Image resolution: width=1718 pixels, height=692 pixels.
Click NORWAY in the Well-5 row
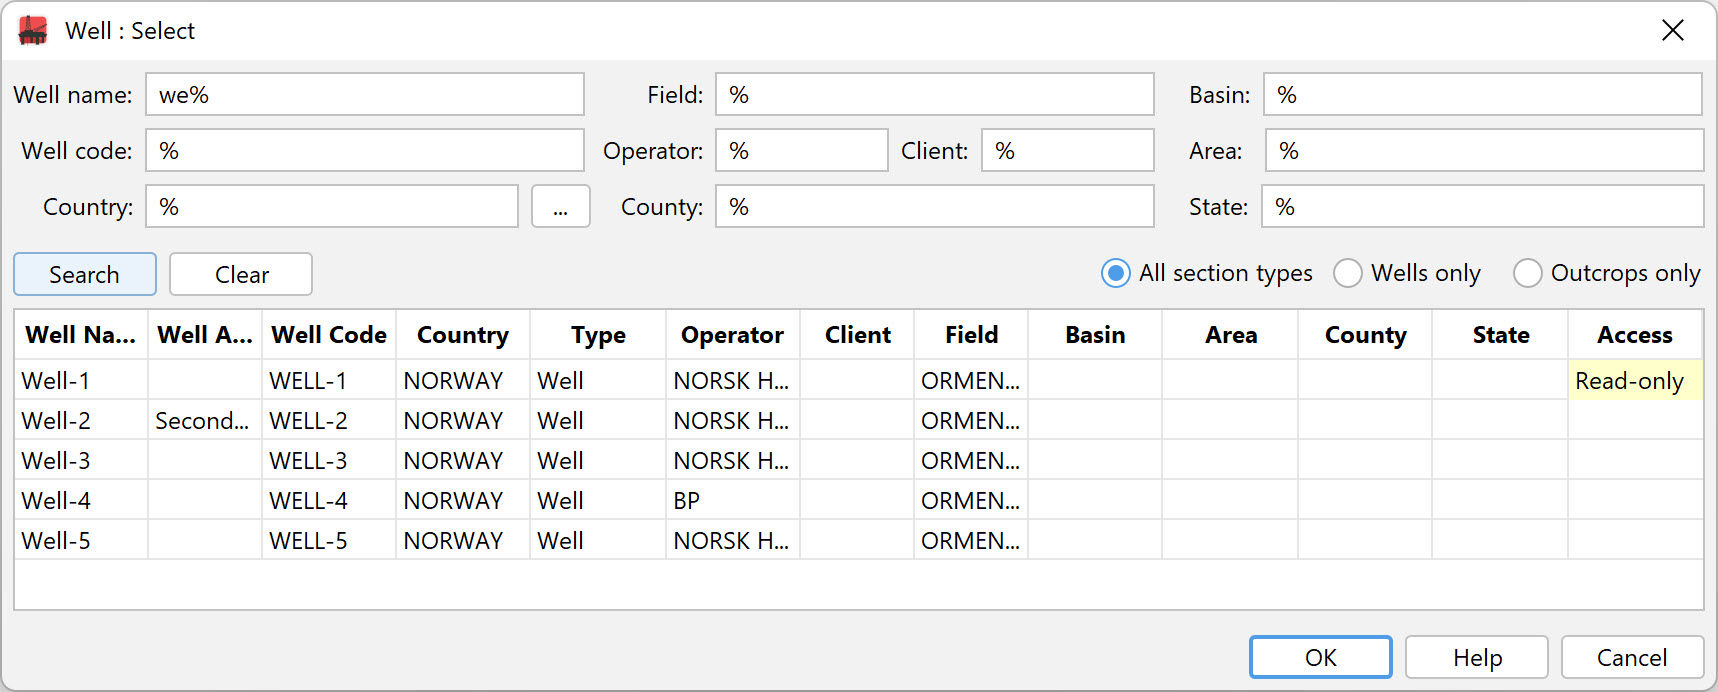[463, 540]
